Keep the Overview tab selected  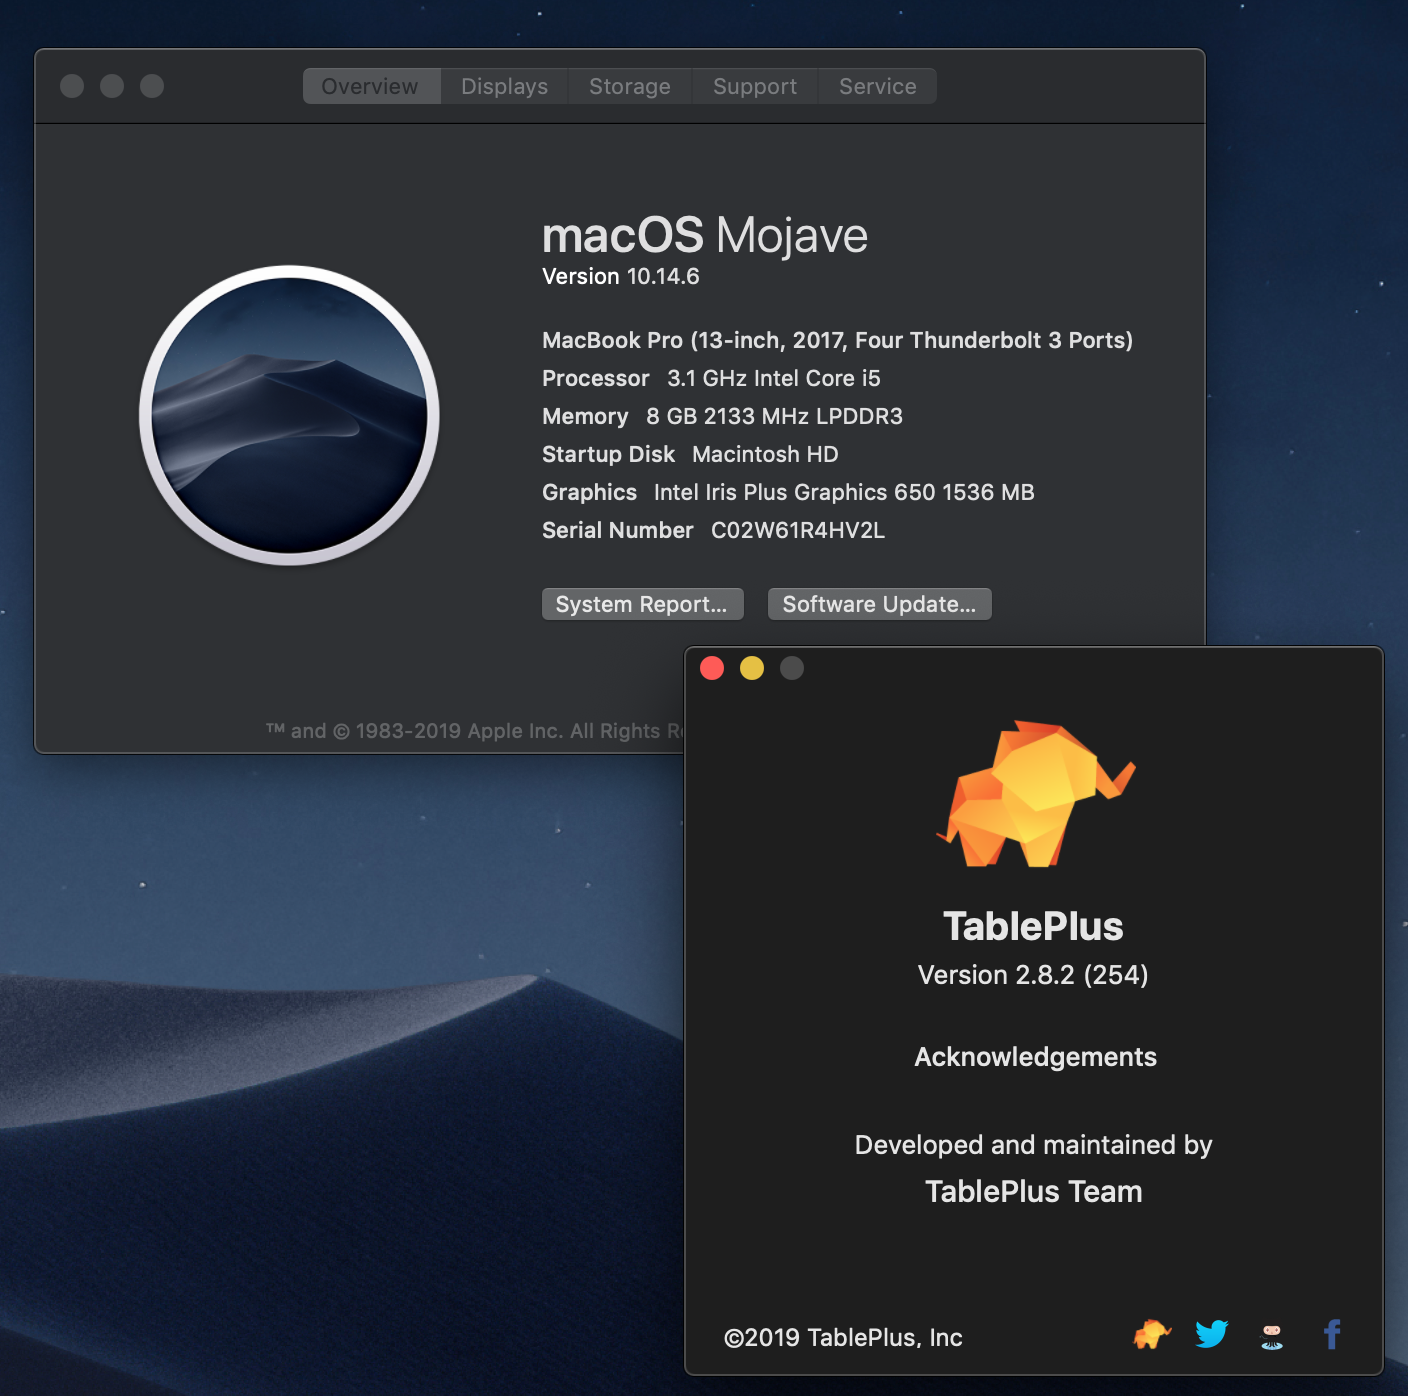tap(371, 86)
